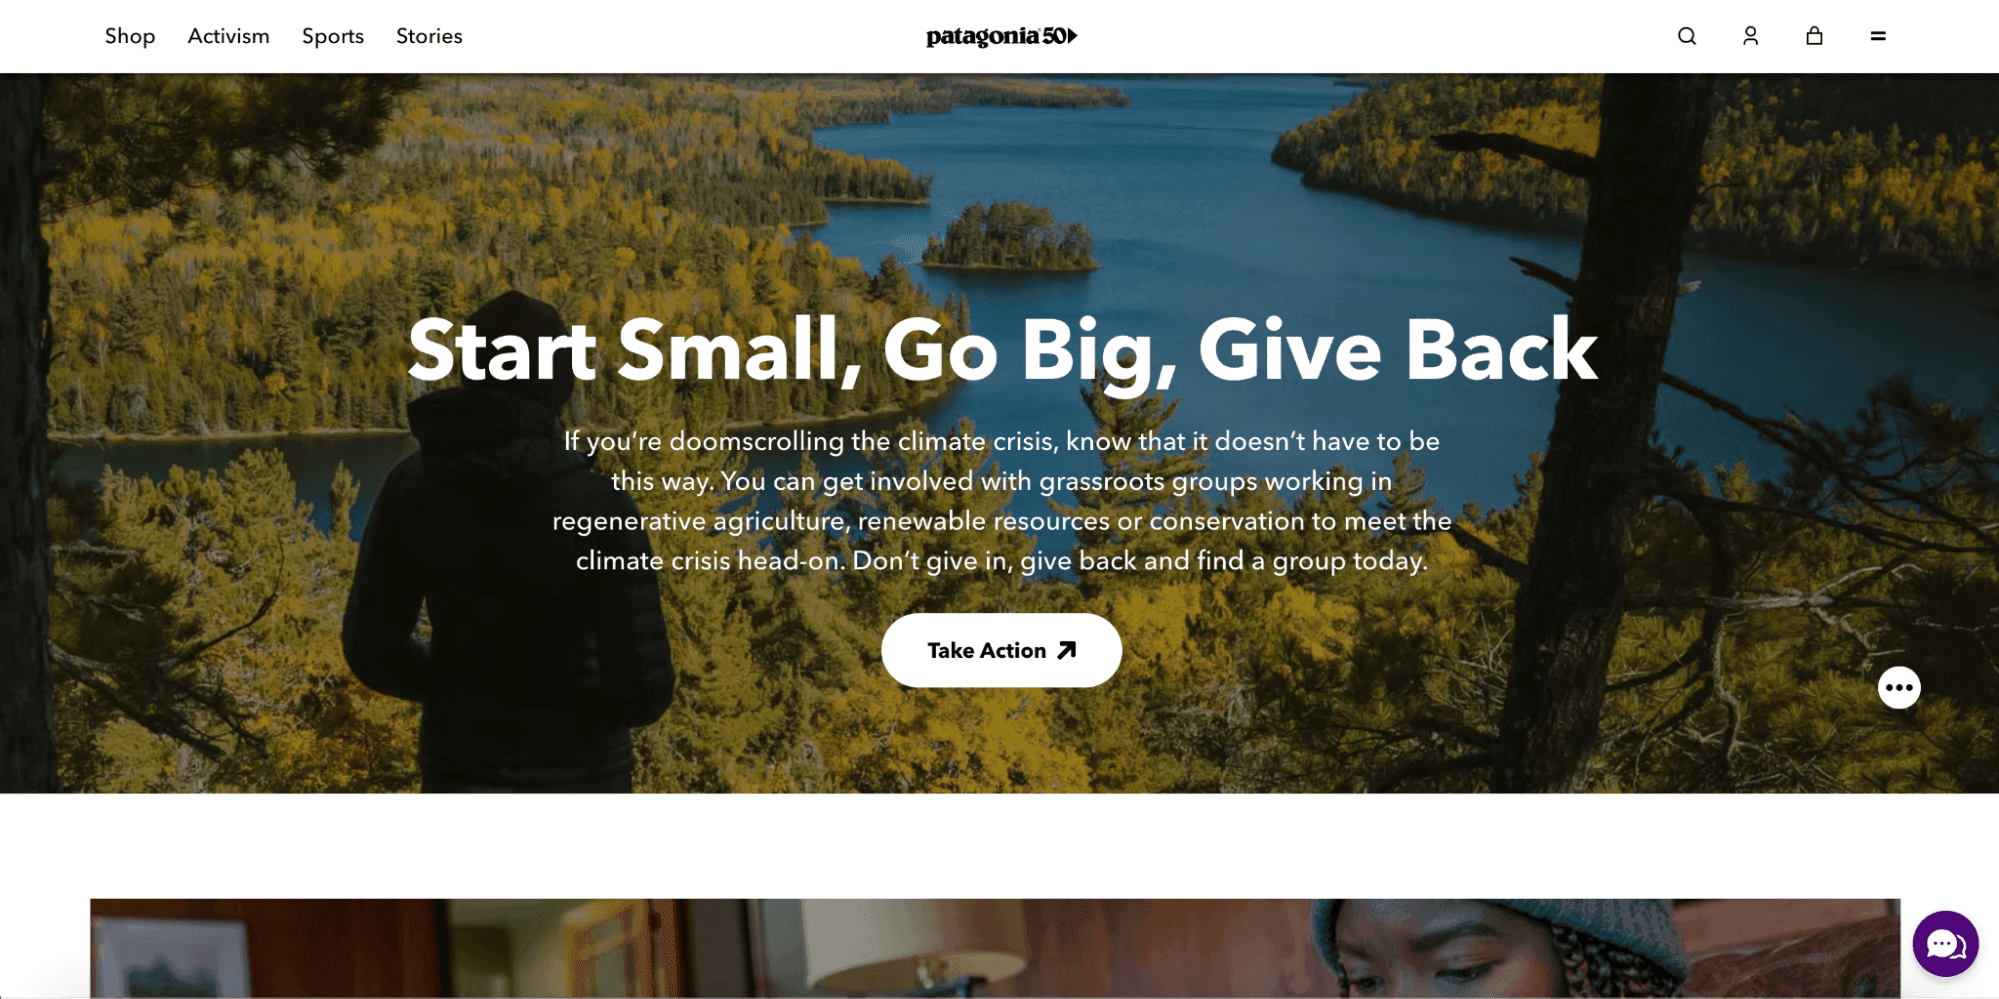Image resolution: width=1999 pixels, height=999 pixels.
Task: Select the Stories menu item
Action: (x=429, y=36)
